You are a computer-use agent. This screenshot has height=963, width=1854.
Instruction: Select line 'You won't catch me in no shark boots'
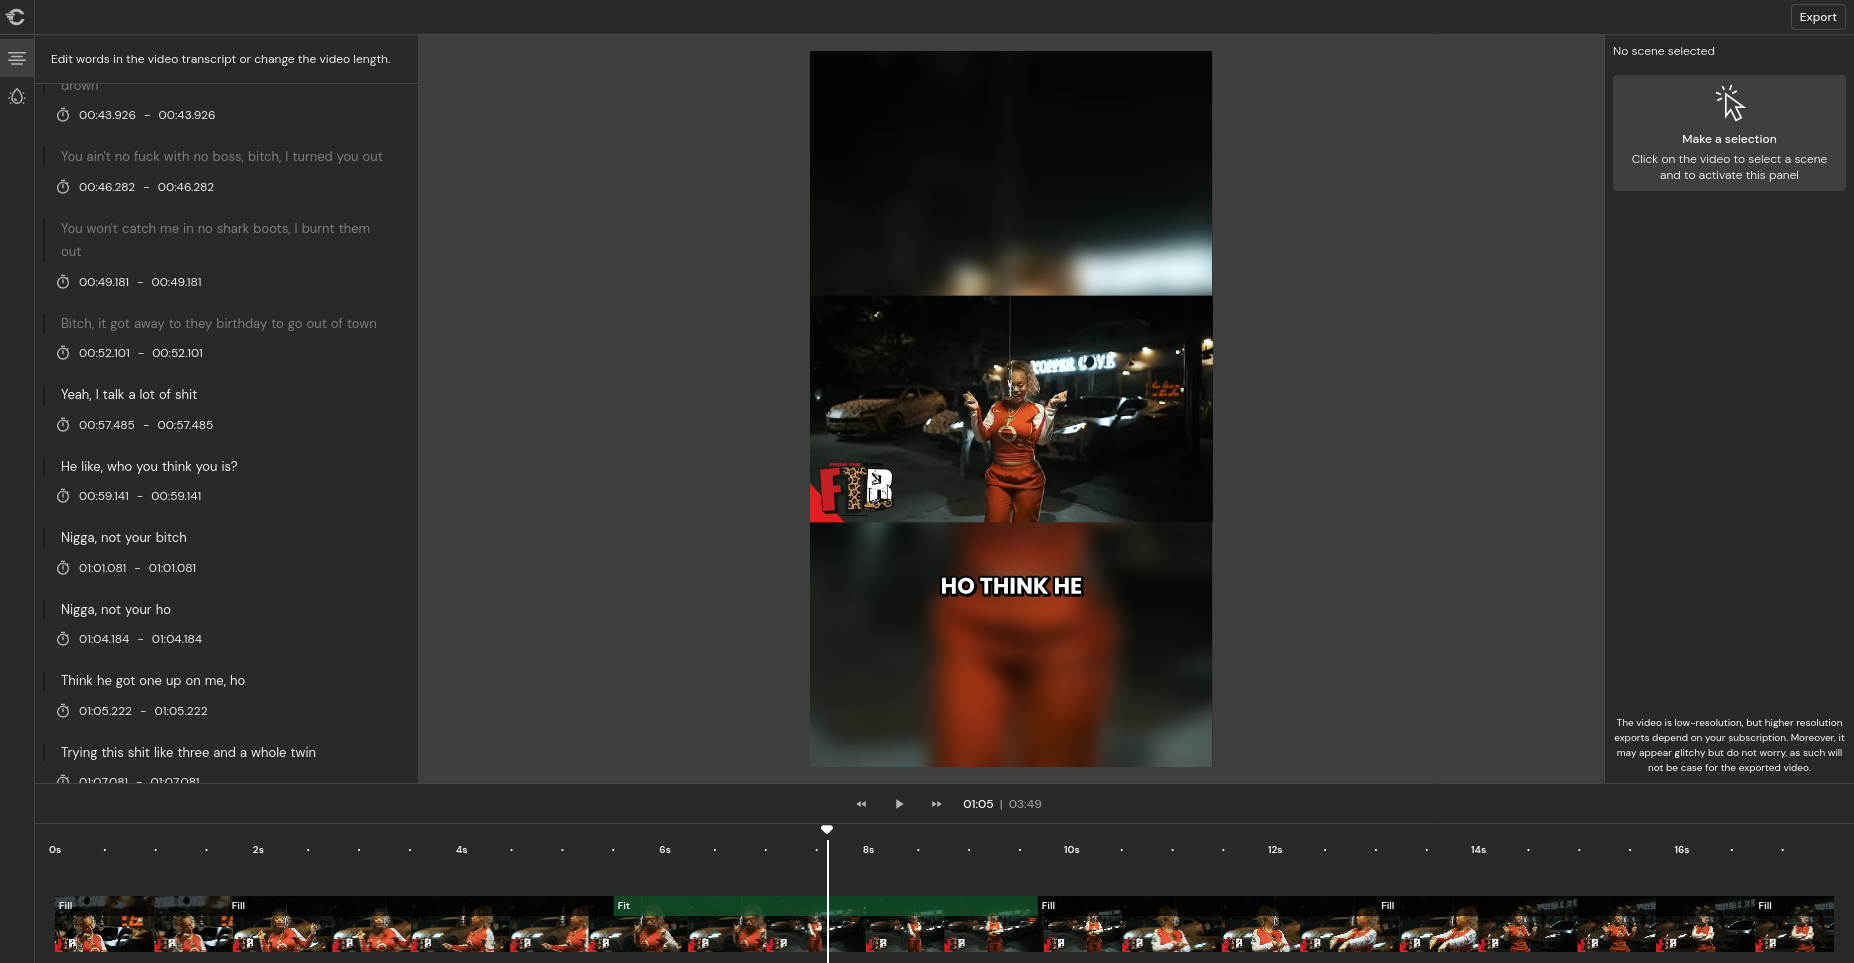click(215, 240)
